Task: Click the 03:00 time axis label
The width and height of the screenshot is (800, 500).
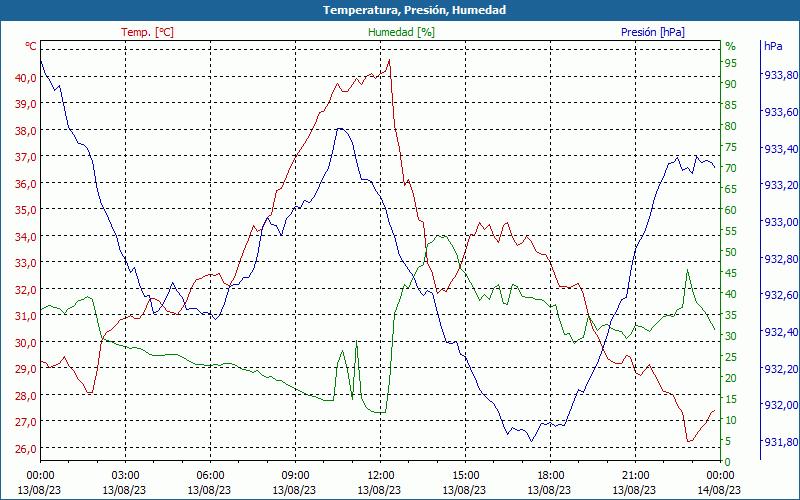Action: point(125,477)
